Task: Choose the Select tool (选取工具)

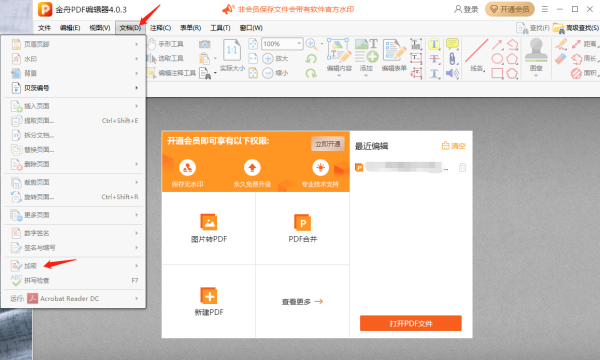Action: pos(165,58)
